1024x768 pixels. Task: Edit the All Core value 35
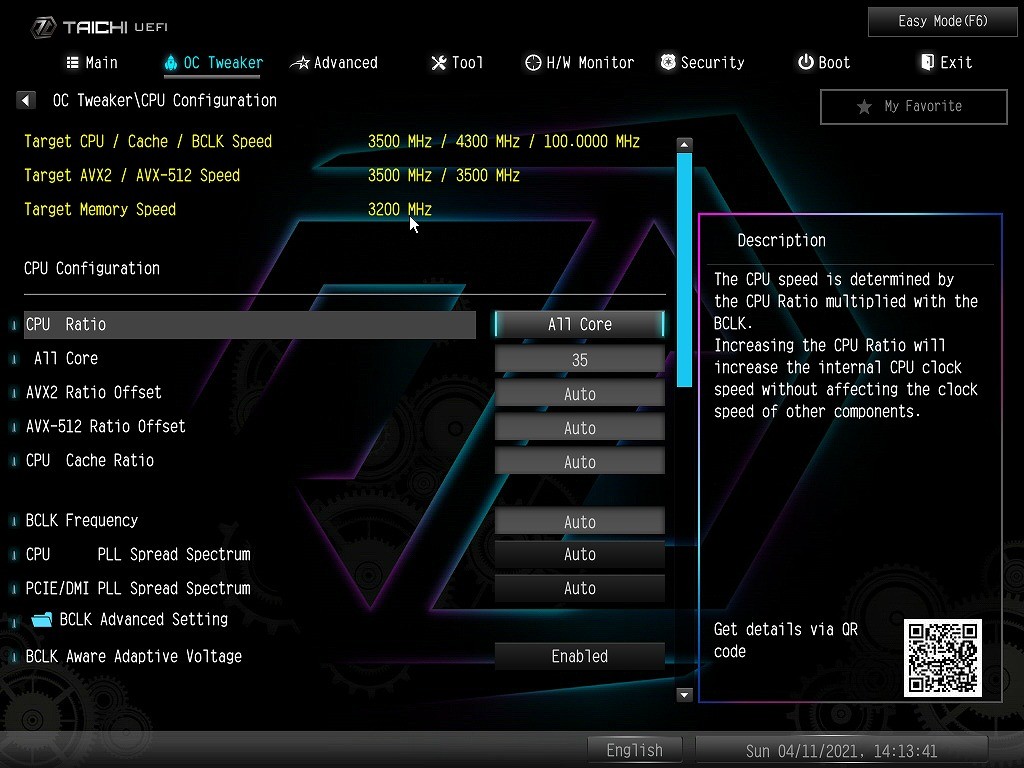[x=579, y=360]
